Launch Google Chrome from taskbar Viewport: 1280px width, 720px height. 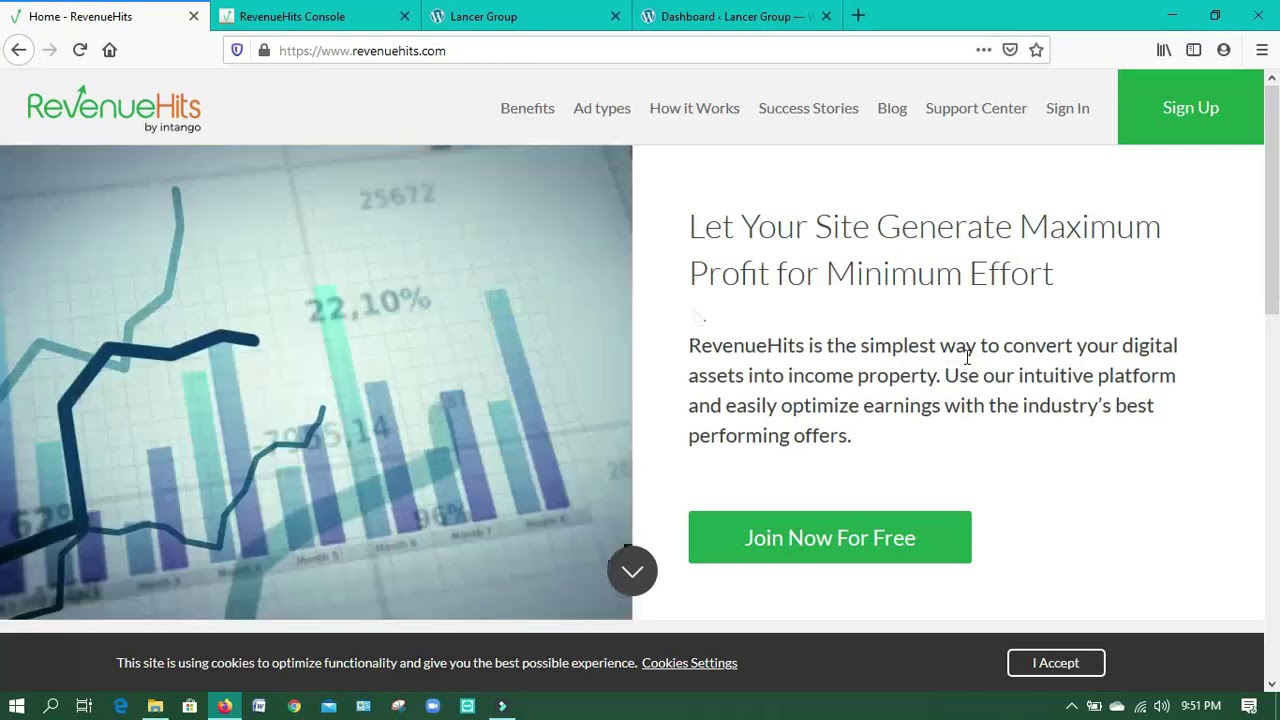point(294,706)
